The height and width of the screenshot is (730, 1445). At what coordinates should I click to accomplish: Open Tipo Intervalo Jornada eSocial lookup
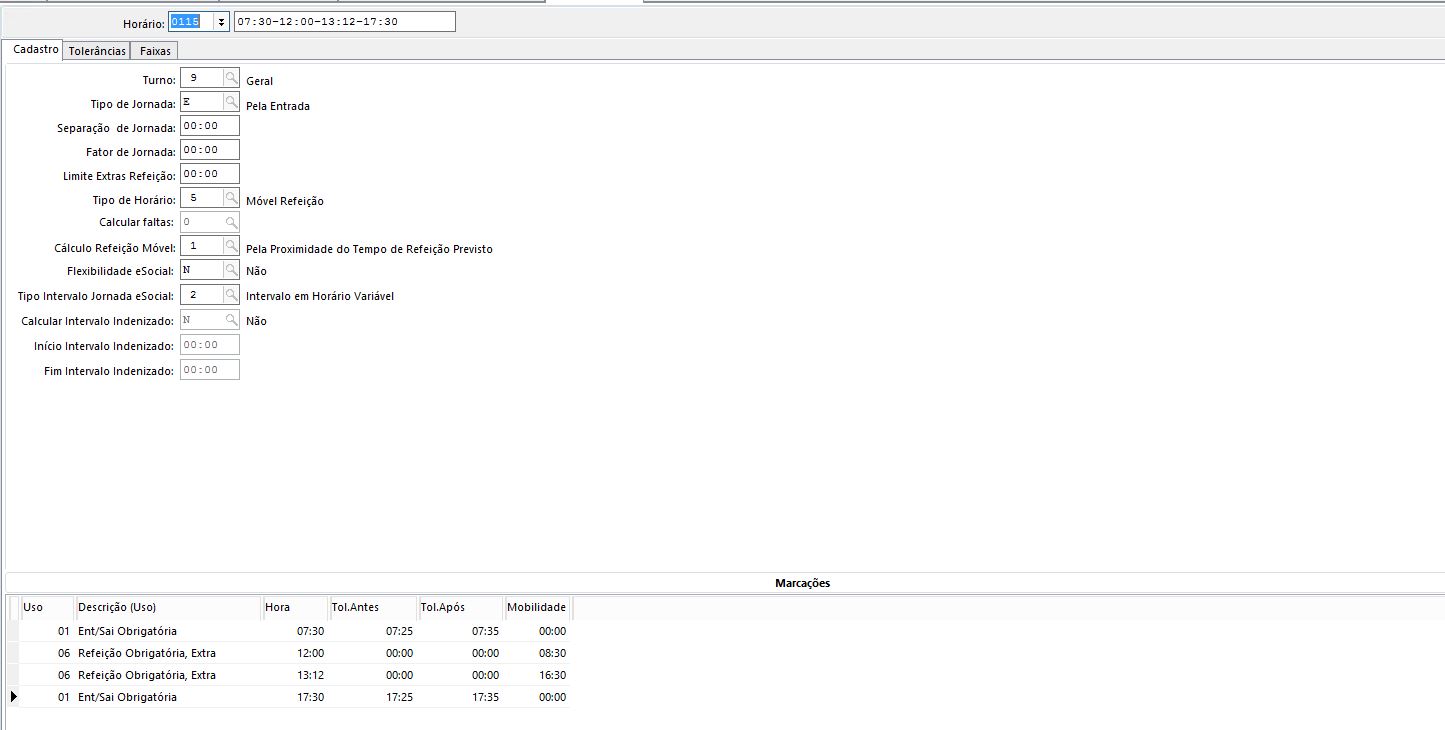tap(231, 296)
